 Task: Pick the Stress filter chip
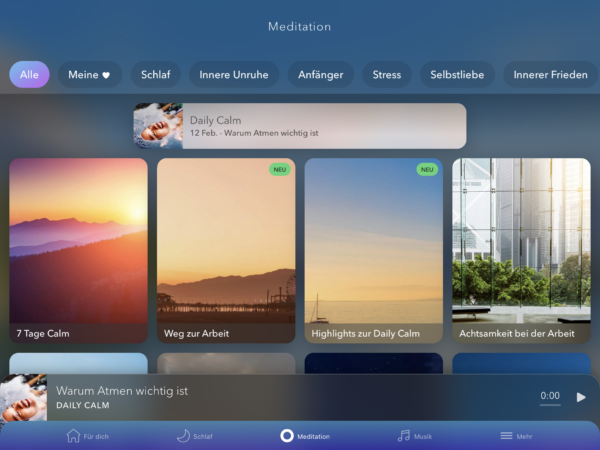pyautogui.click(x=386, y=75)
